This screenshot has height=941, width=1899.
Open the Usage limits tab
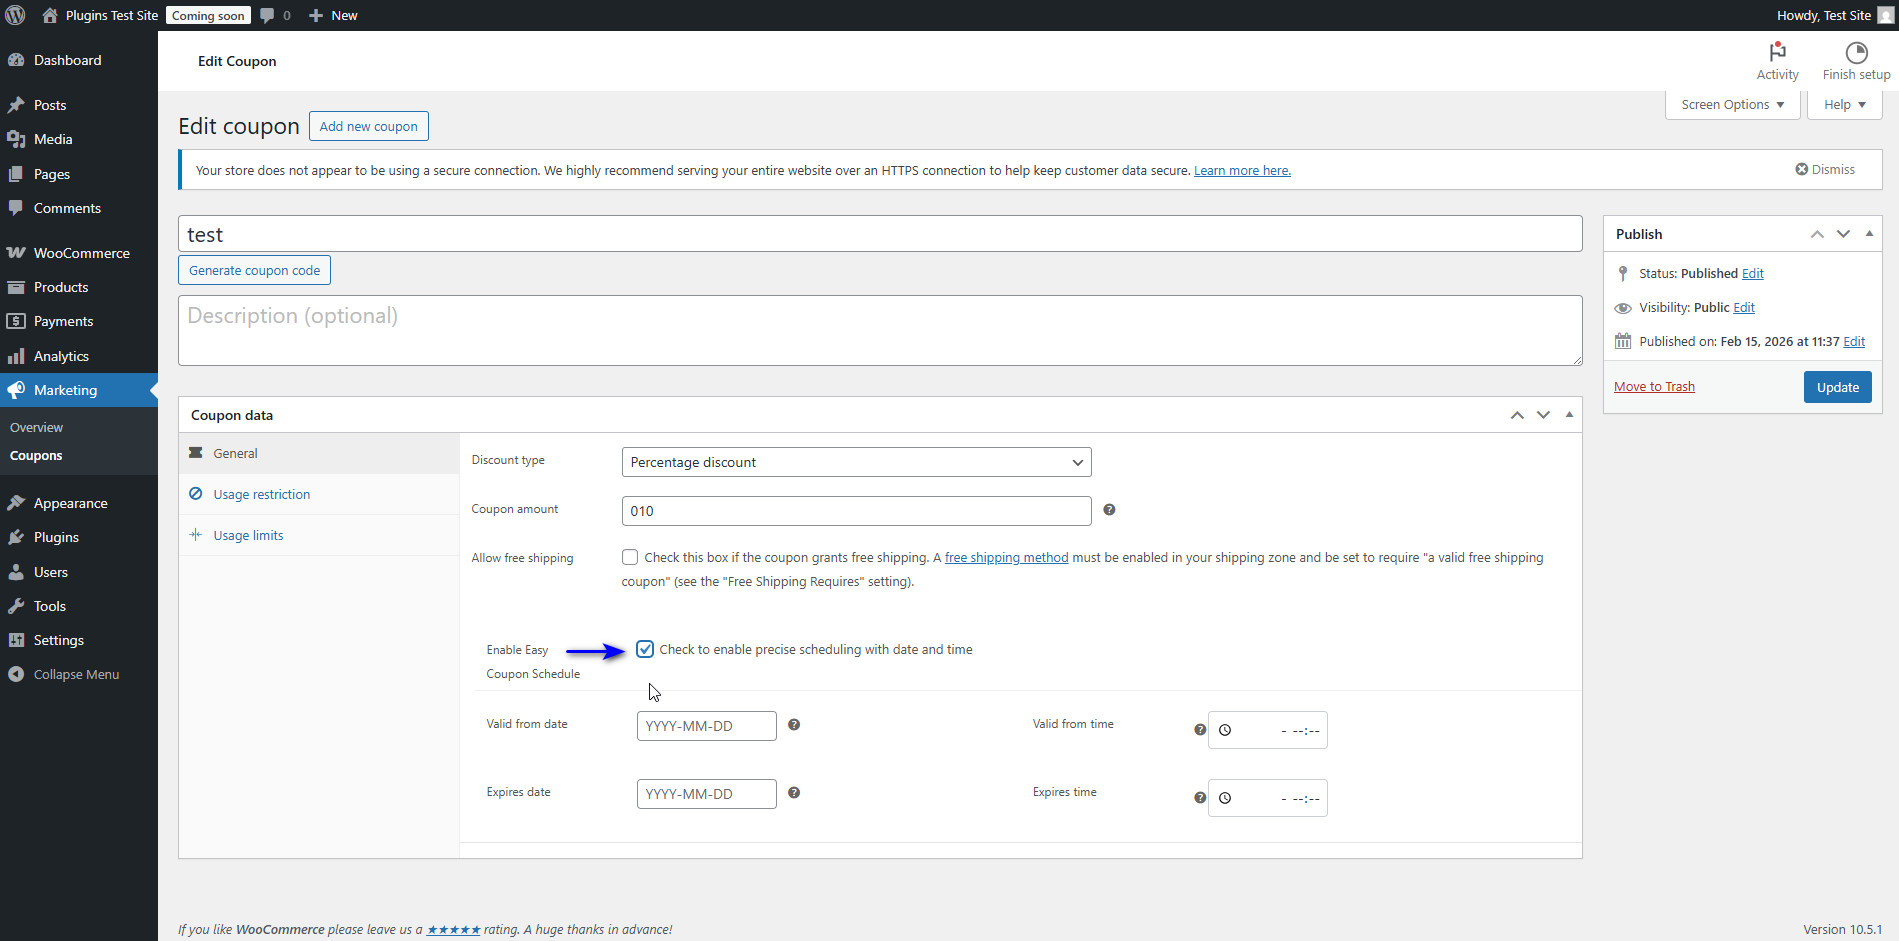point(248,535)
